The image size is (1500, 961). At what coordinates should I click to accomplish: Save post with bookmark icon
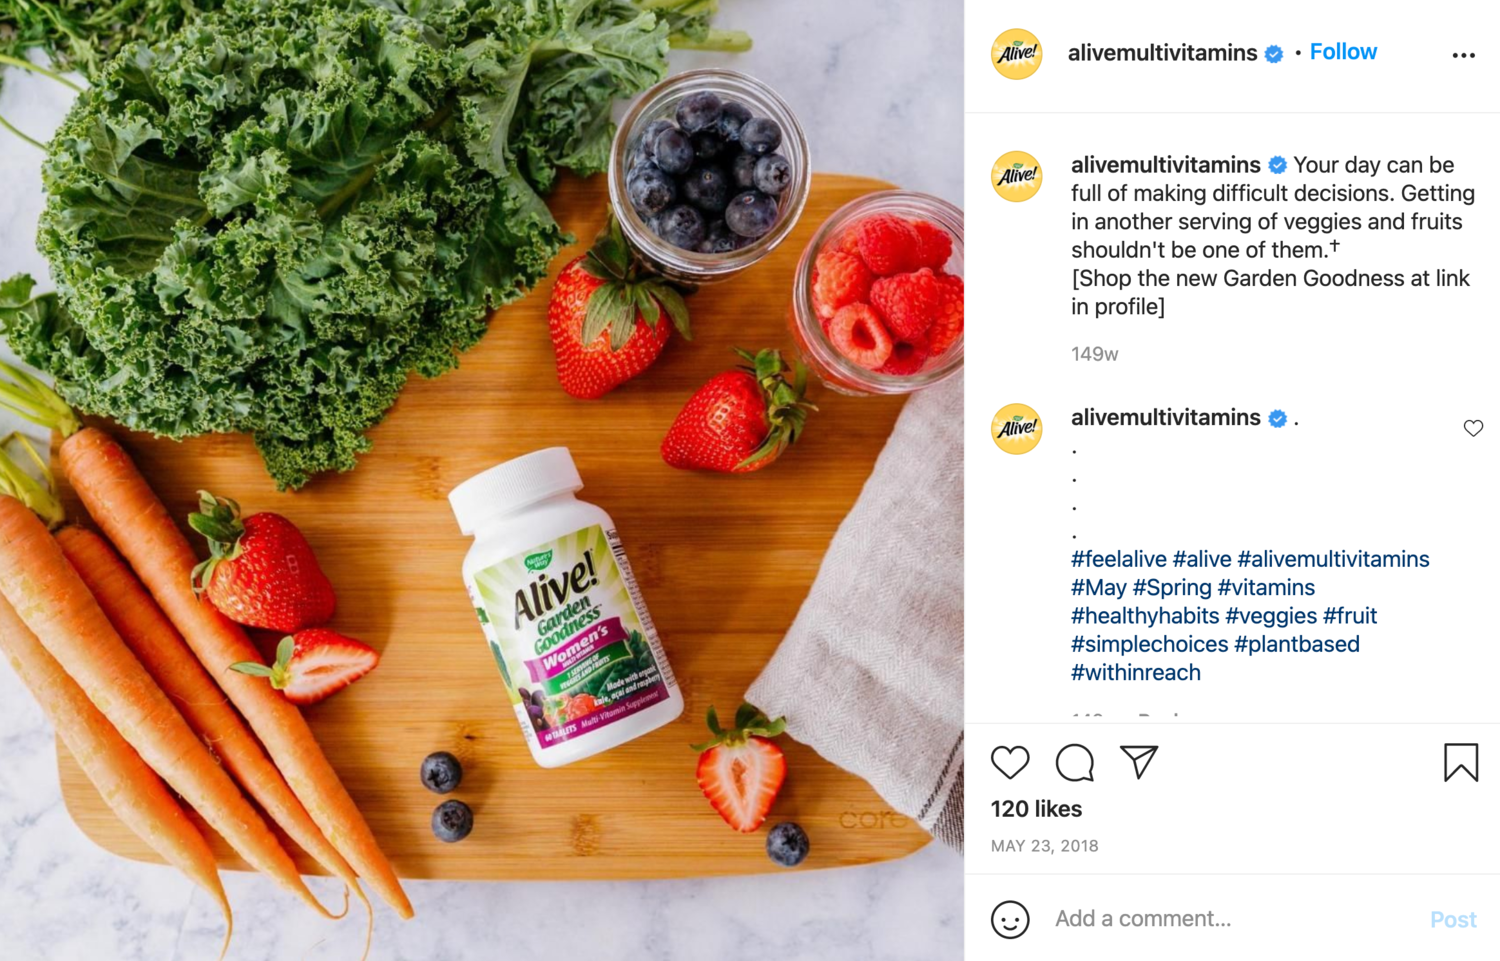[x=1461, y=762]
